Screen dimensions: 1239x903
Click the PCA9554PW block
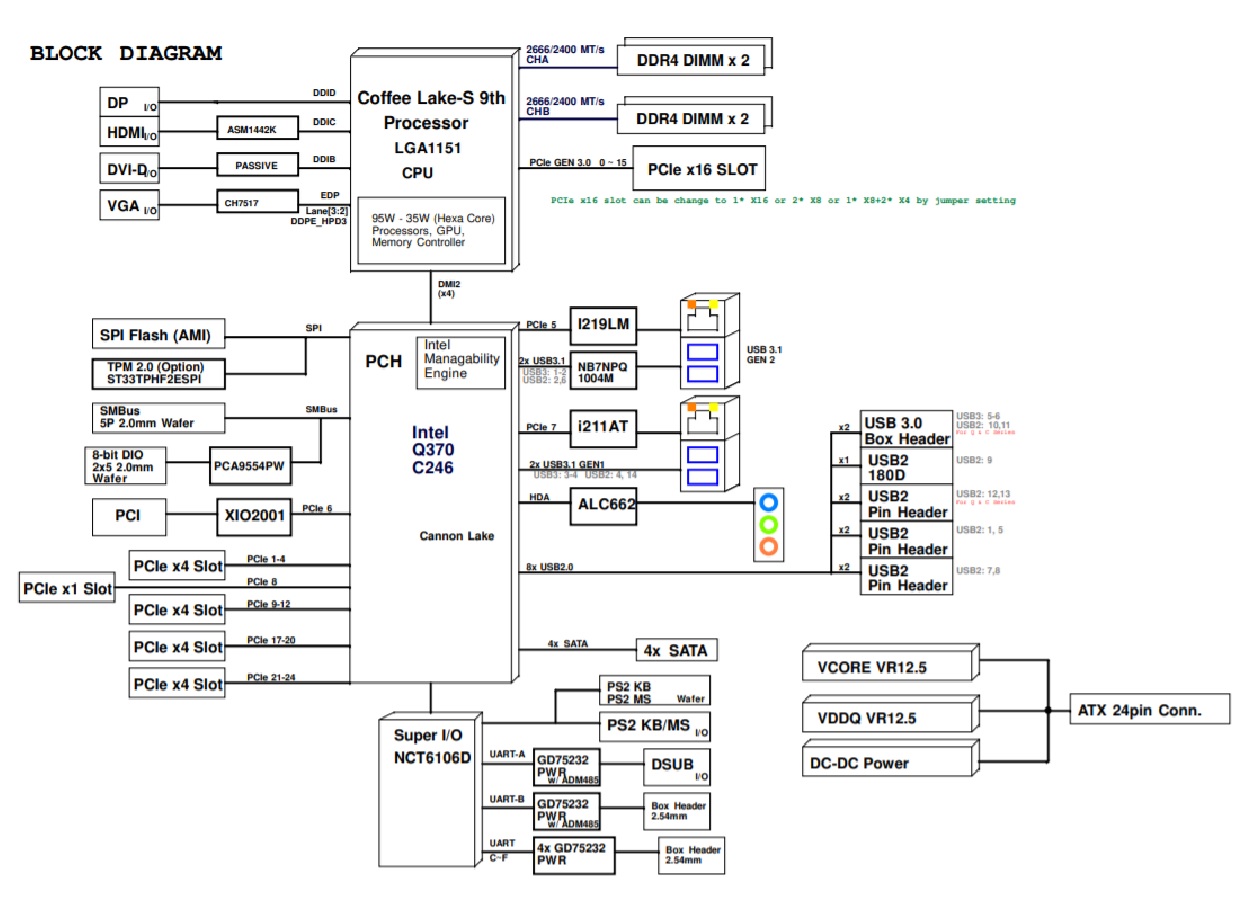pos(249,466)
